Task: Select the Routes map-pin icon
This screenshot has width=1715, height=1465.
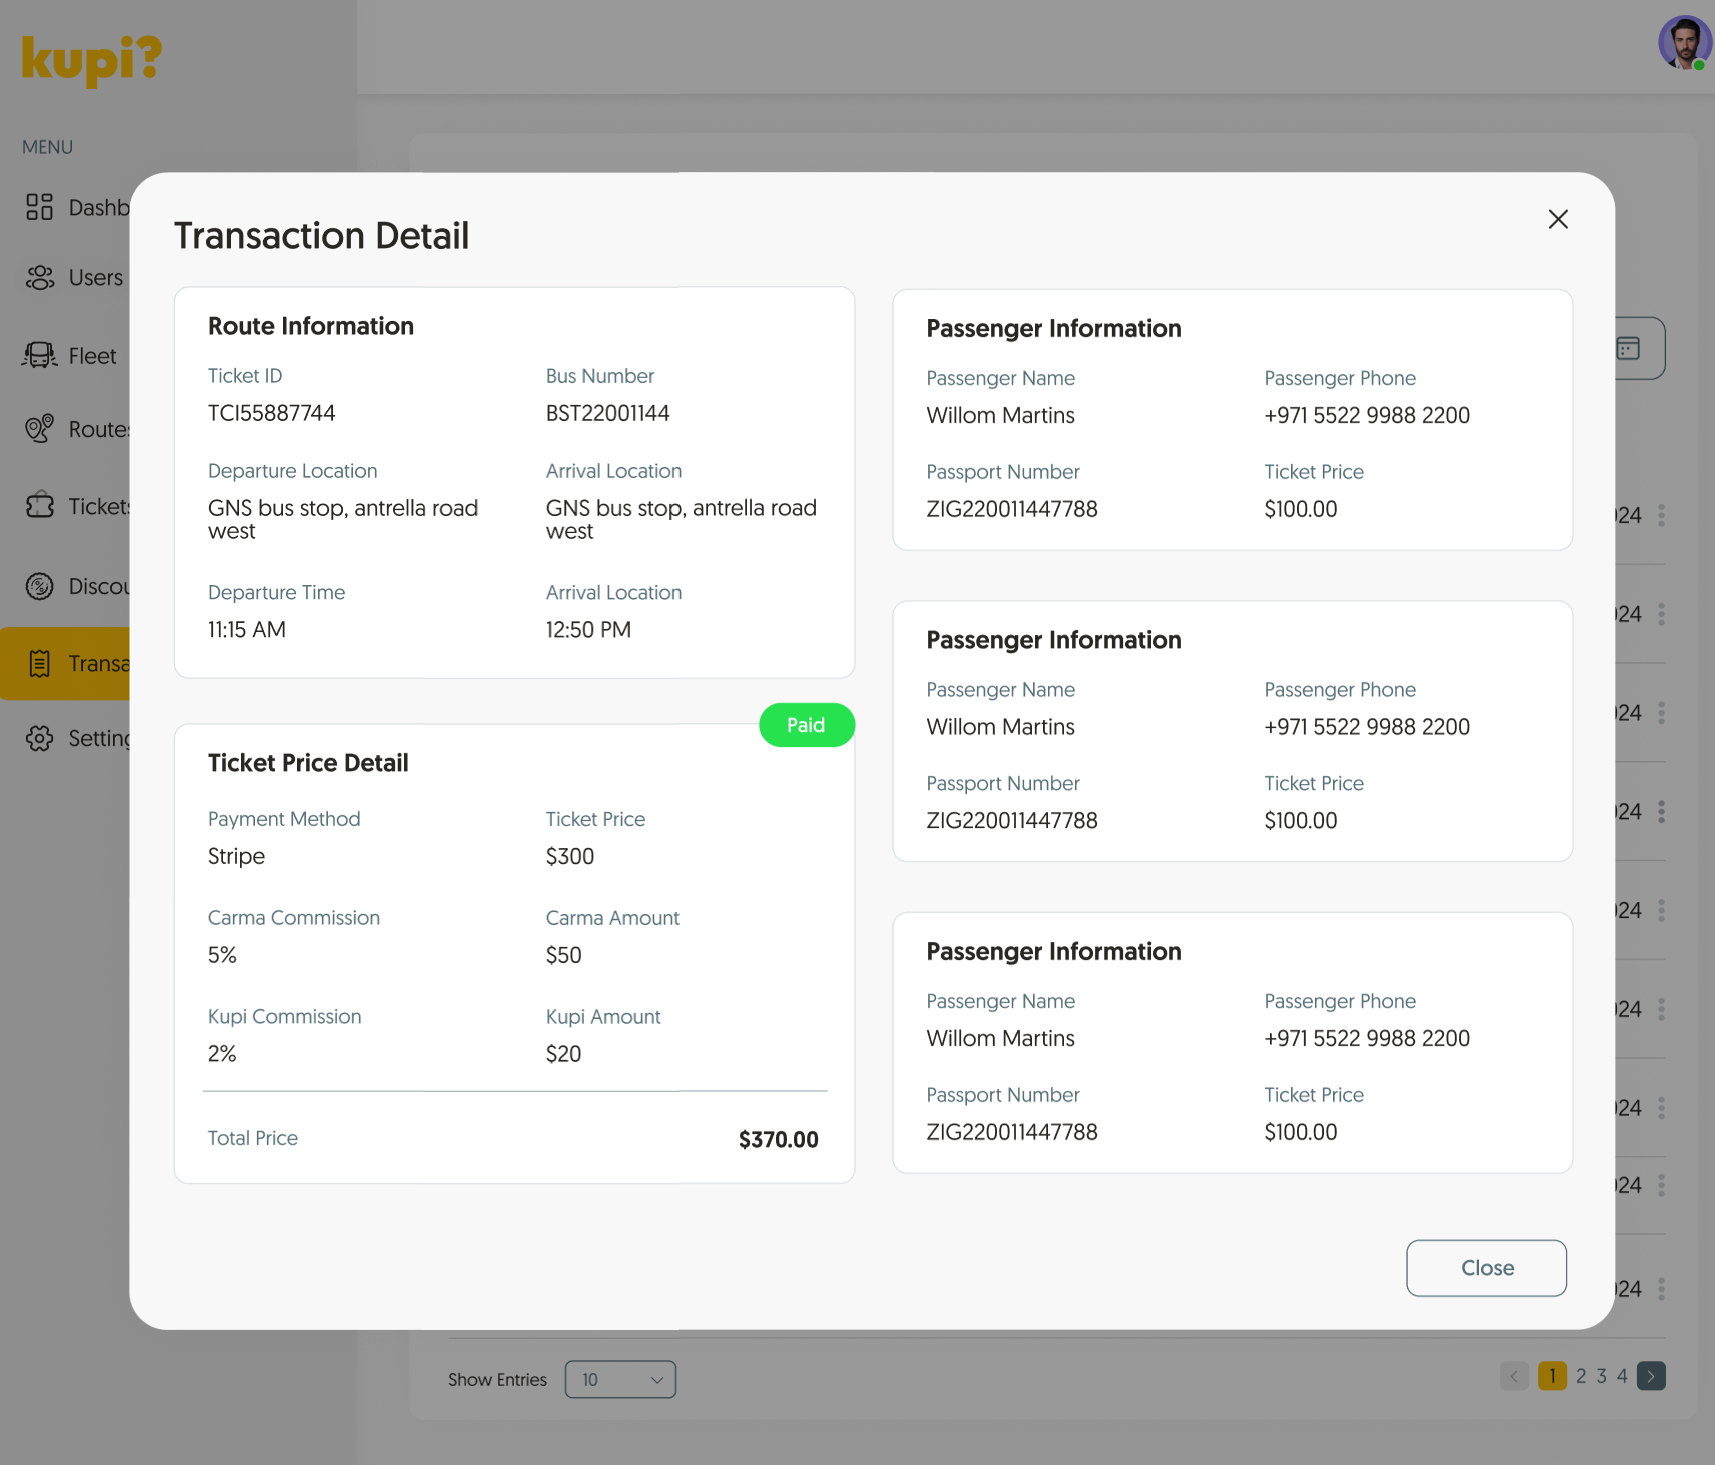Action: point(39,429)
